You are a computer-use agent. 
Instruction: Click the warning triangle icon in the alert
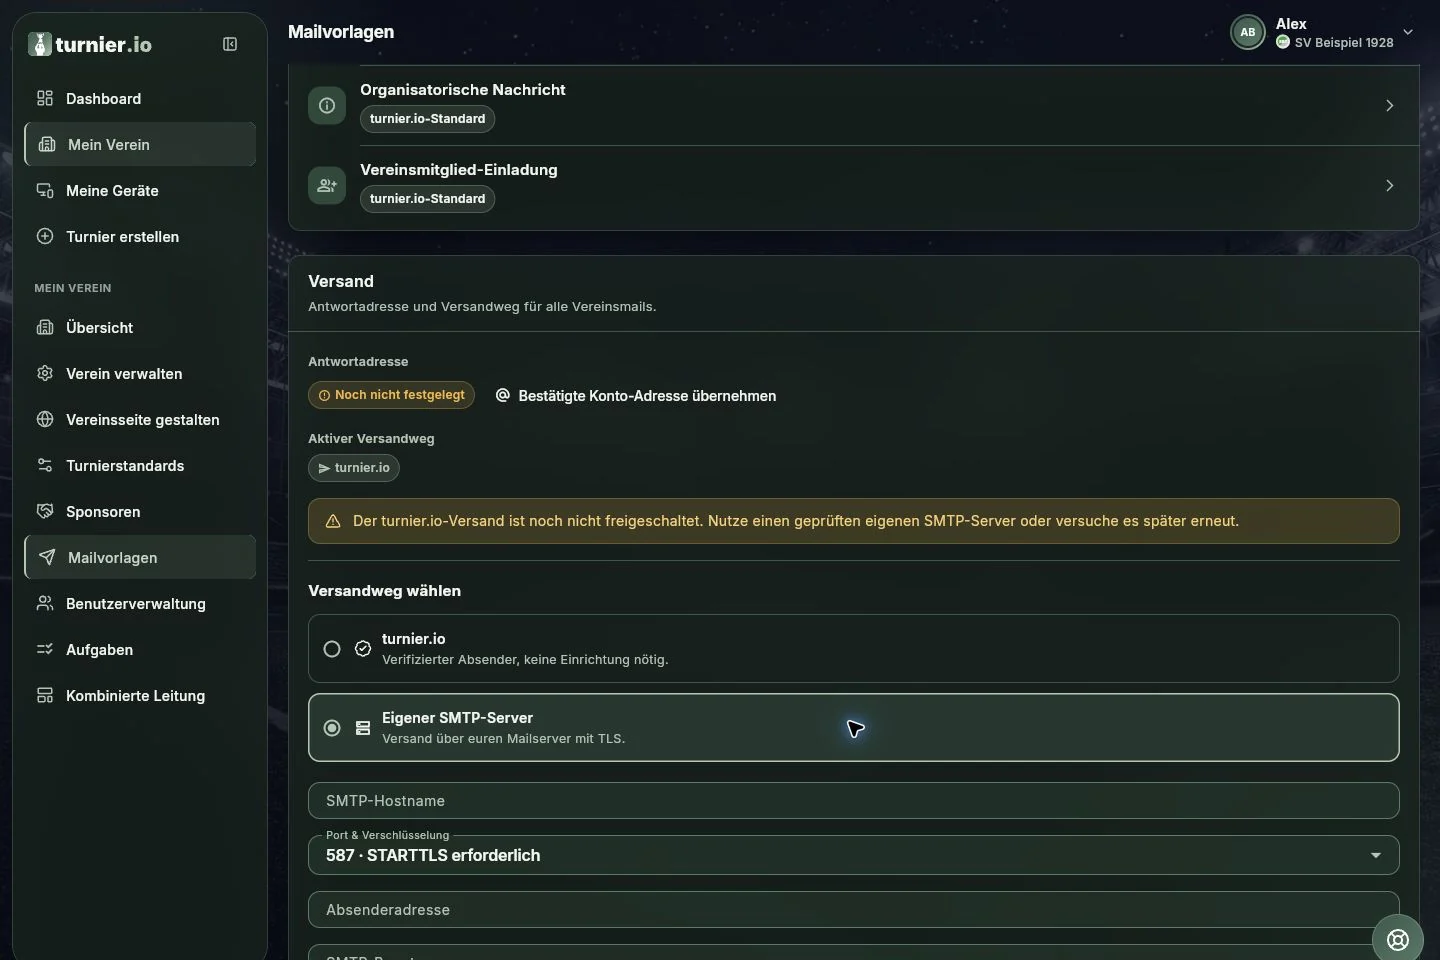click(333, 521)
